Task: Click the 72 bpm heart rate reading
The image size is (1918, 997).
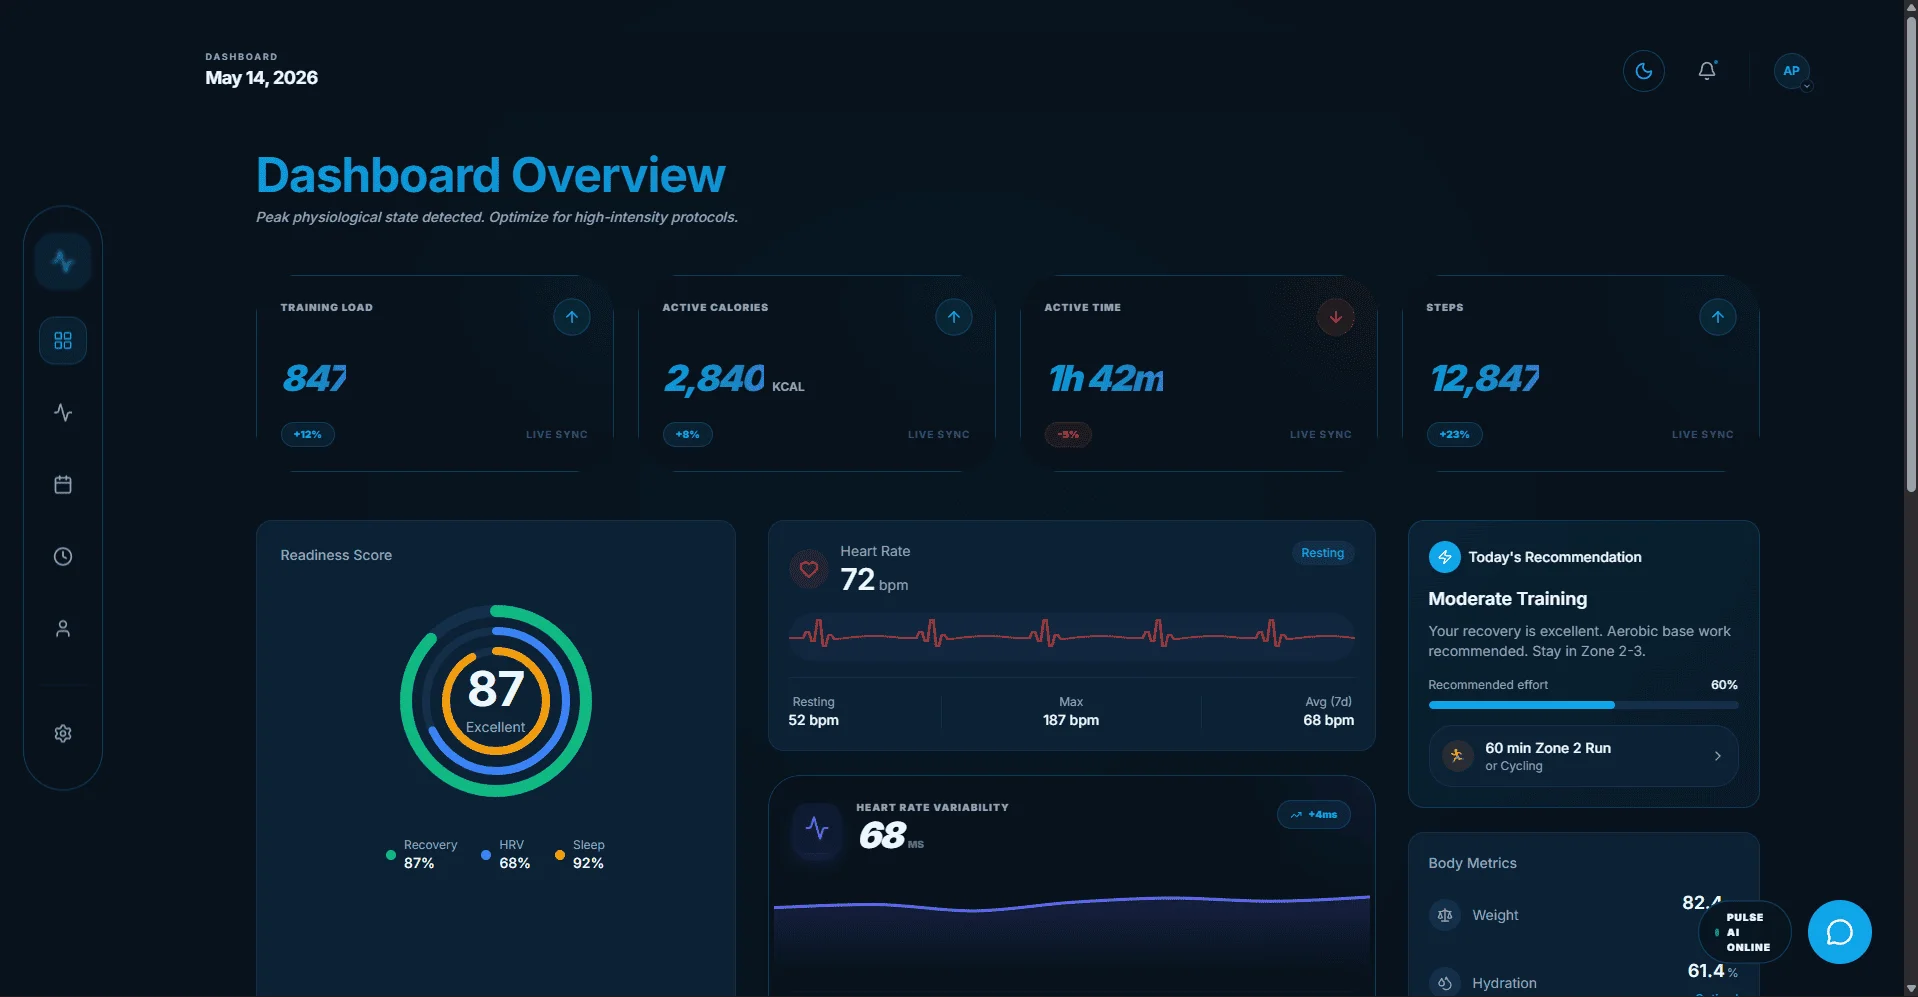Action: [x=874, y=580]
